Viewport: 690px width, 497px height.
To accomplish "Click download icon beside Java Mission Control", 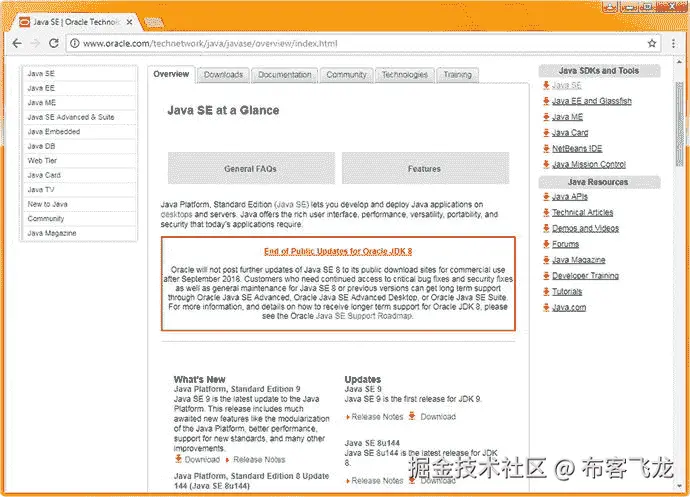I will coord(546,164).
